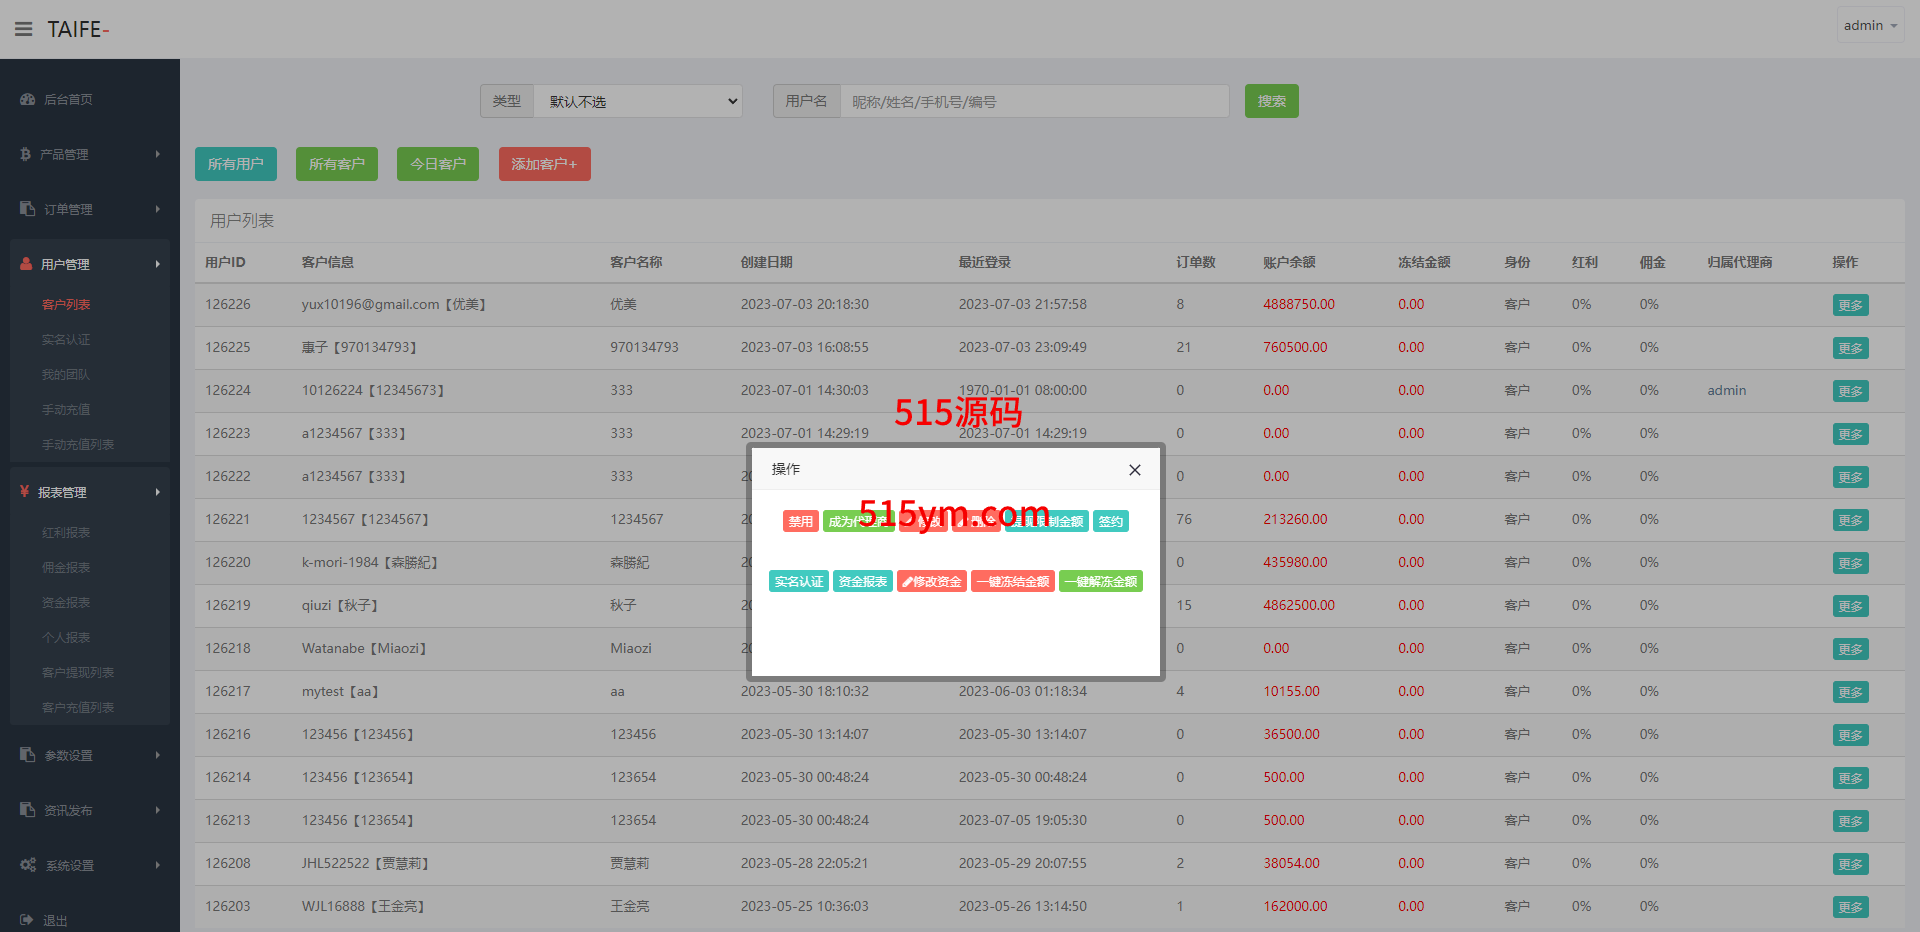Open the 类型 dropdown showing 默认不选
Image resolution: width=1920 pixels, height=932 pixels.
point(637,101)
